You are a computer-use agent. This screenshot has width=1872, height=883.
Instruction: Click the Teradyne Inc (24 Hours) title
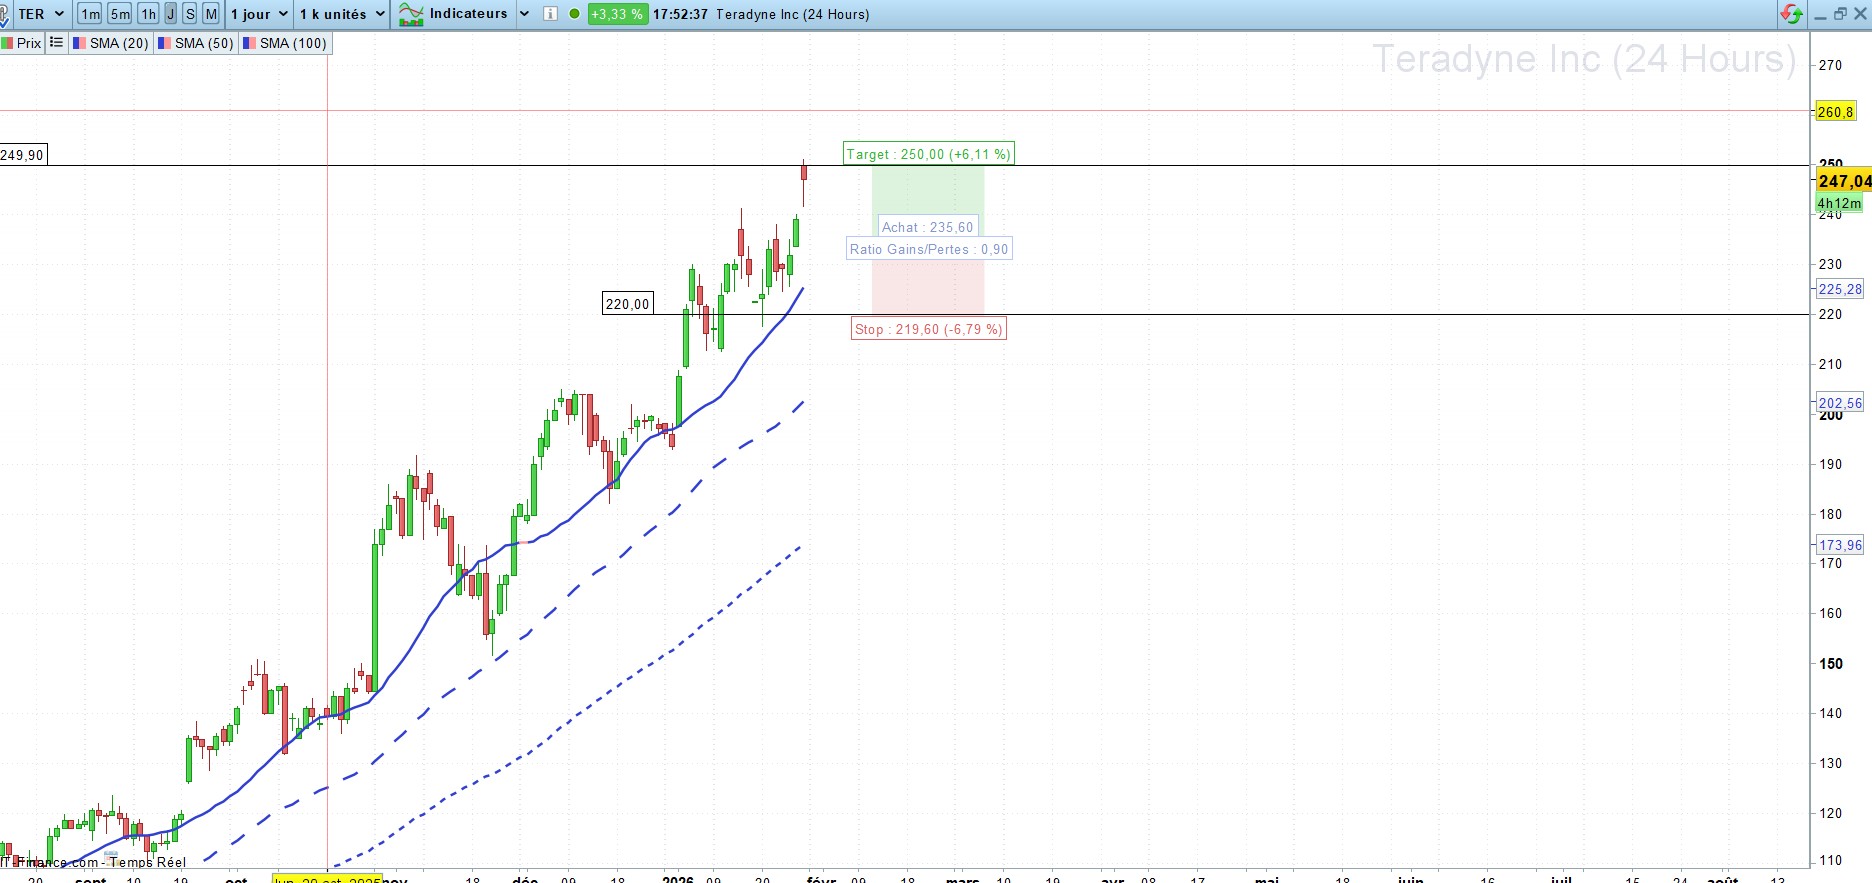point(793,14)
